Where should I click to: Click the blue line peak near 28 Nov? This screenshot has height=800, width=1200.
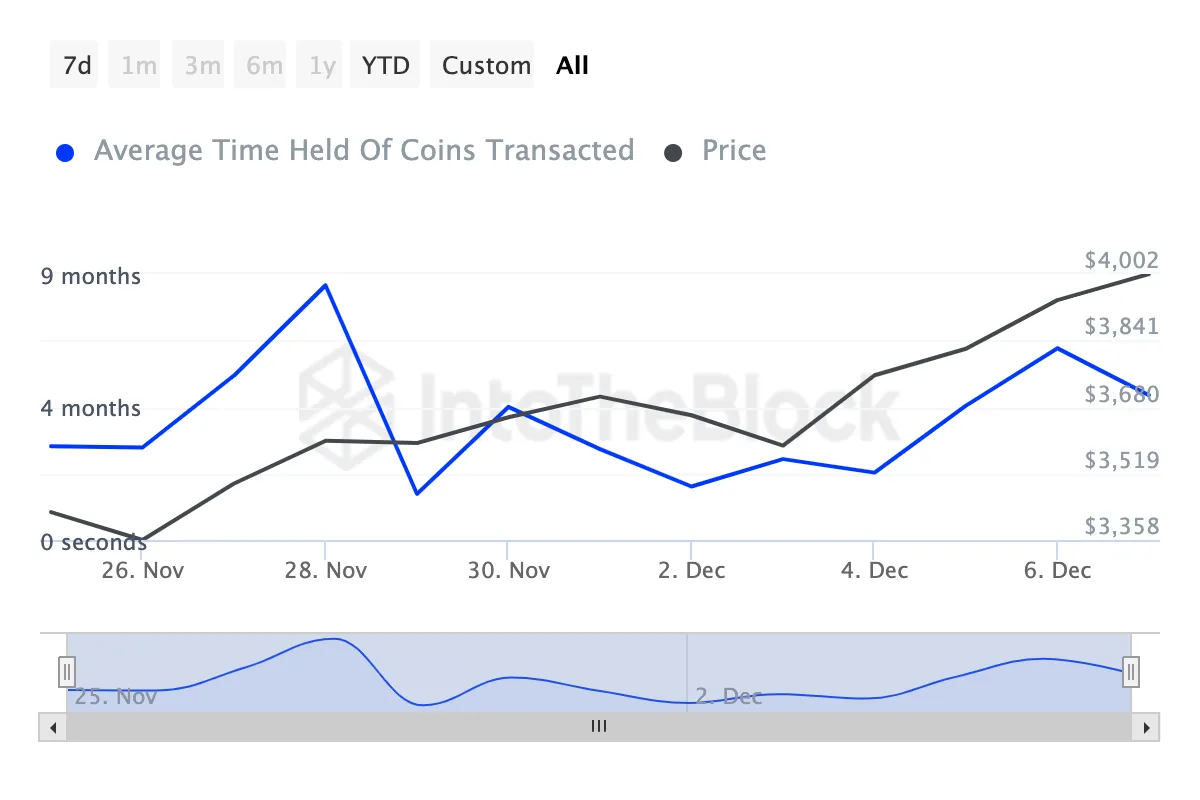point(325,285)
